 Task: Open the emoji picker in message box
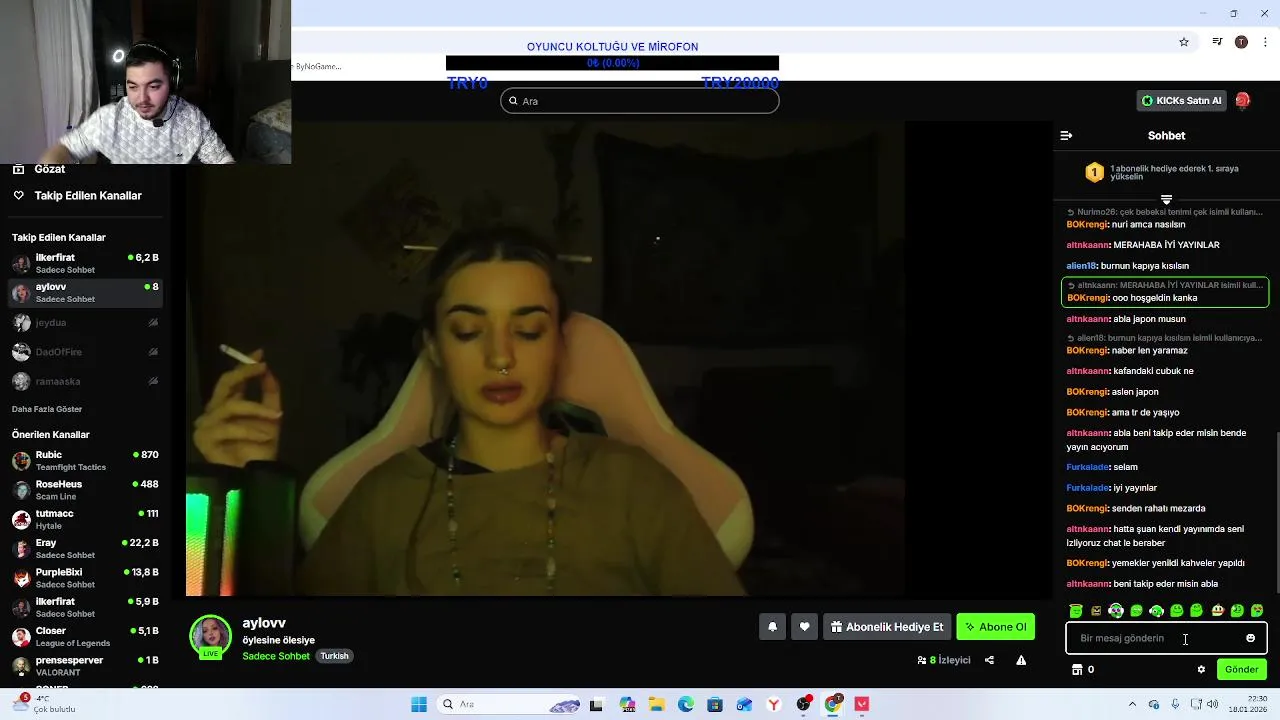click(x=1250, y=638)
